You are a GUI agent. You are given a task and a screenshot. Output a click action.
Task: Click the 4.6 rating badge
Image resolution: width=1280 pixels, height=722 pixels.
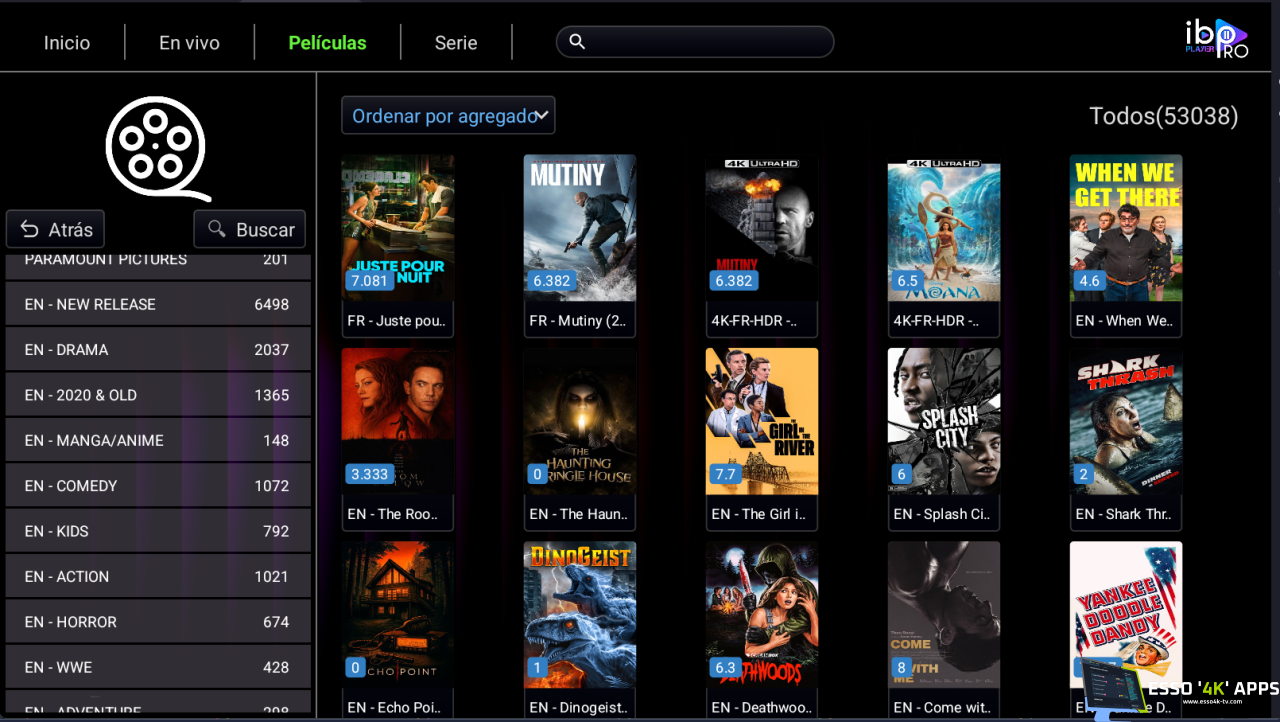pyautogui.click(x=1090, y=281)
